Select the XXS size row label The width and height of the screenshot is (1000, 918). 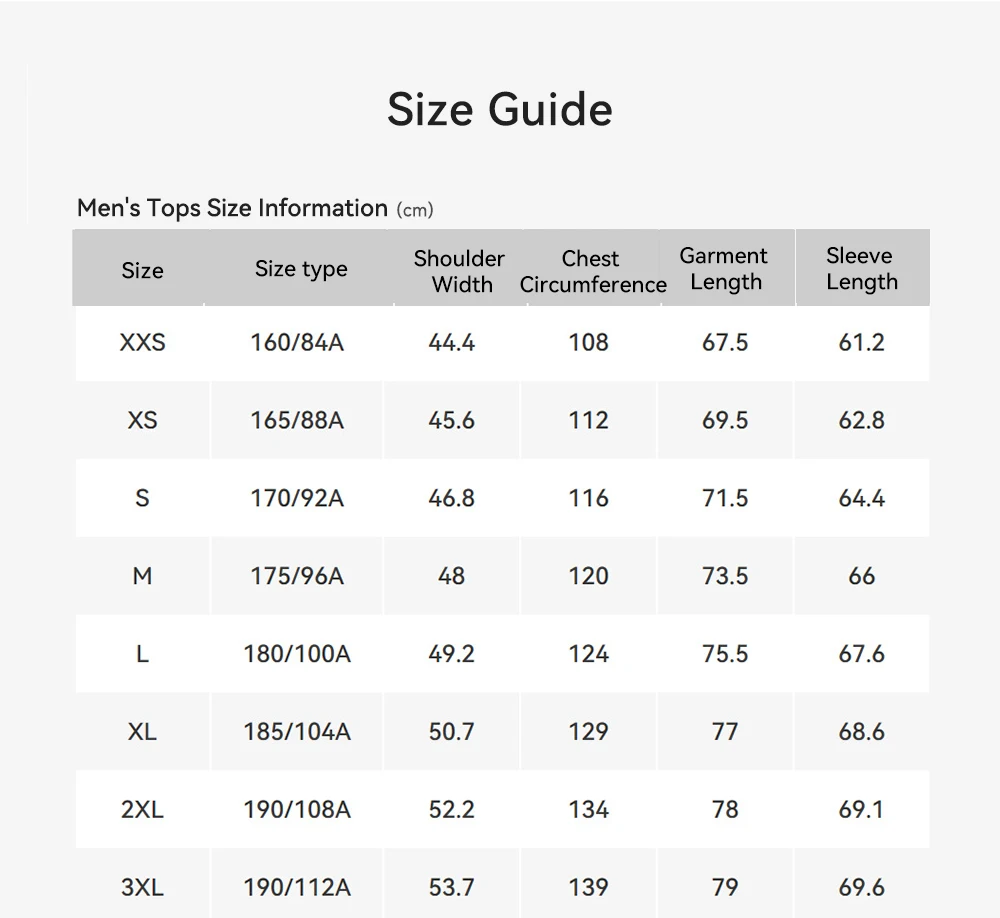142,342
